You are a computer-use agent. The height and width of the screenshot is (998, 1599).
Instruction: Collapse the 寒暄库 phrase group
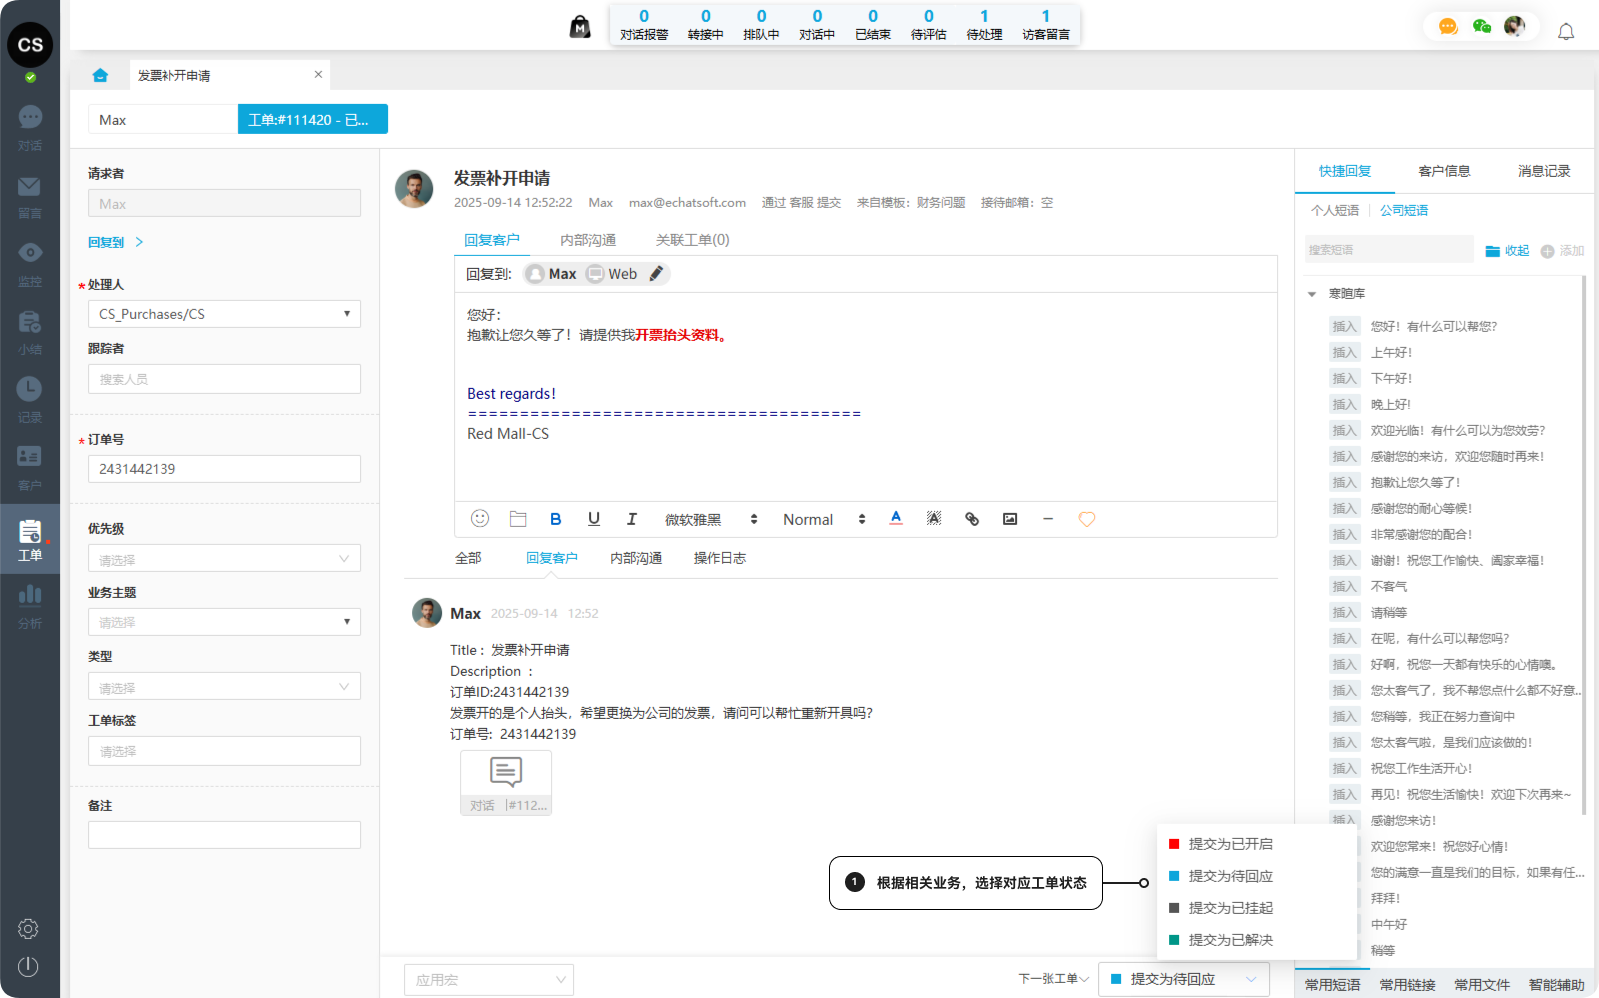(x=1312, y=294)
